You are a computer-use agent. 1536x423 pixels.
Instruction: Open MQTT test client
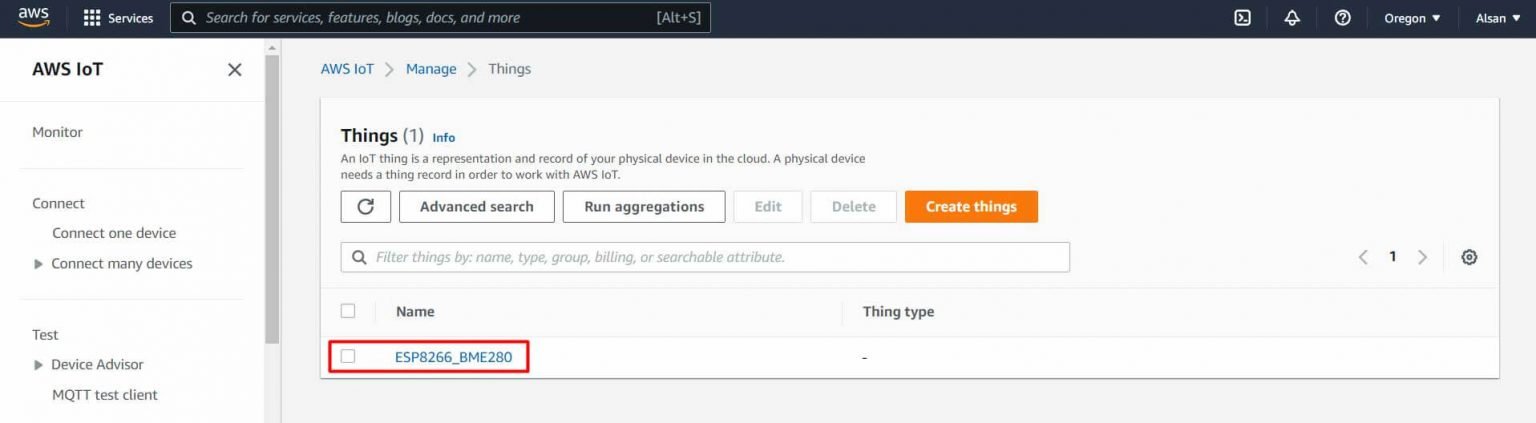(105, 395)
